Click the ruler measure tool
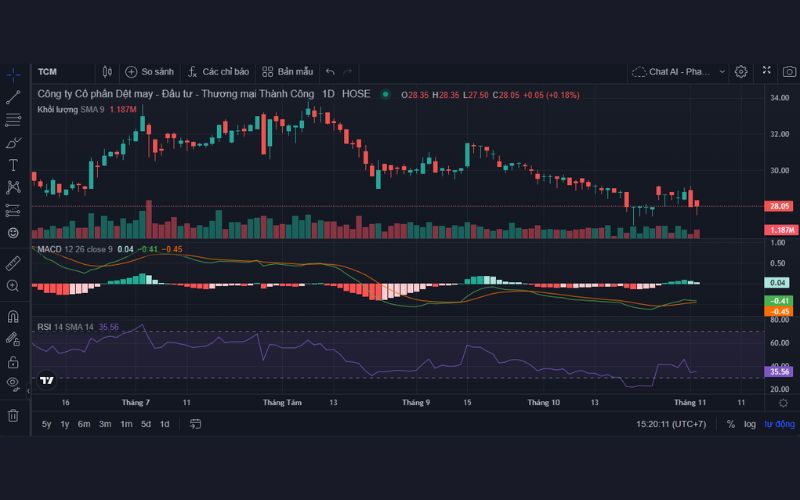The width and height of the screenshot is (800, 500). [x=13, y=263]
